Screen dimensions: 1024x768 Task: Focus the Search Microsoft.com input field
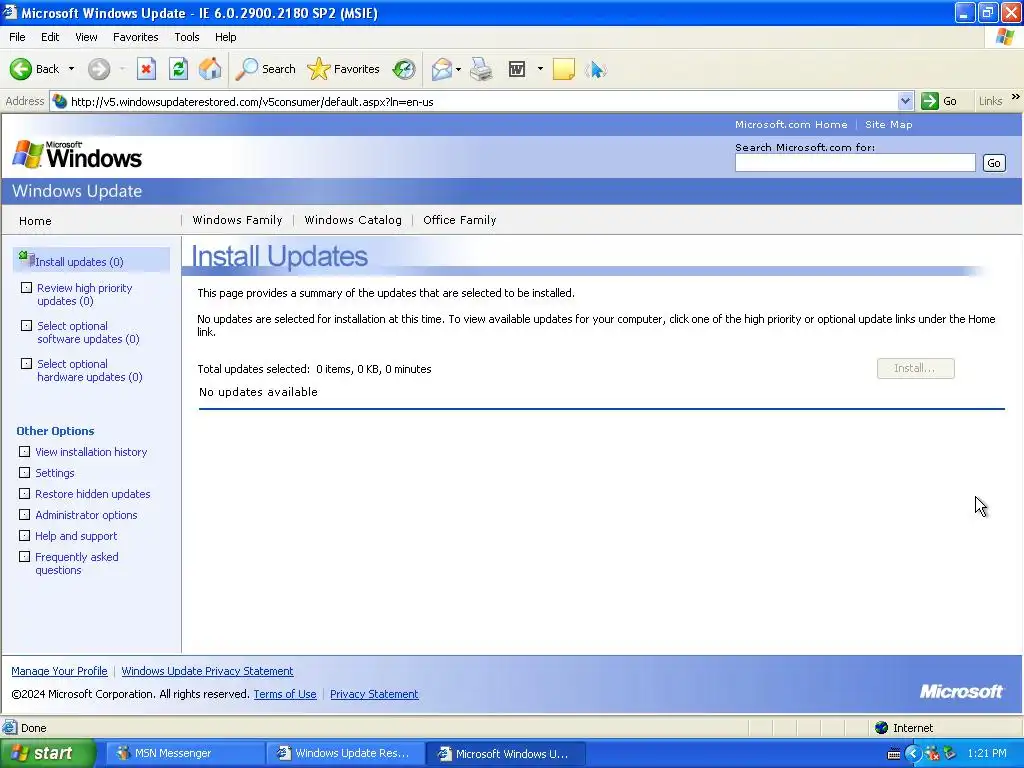tap(855, 163)
